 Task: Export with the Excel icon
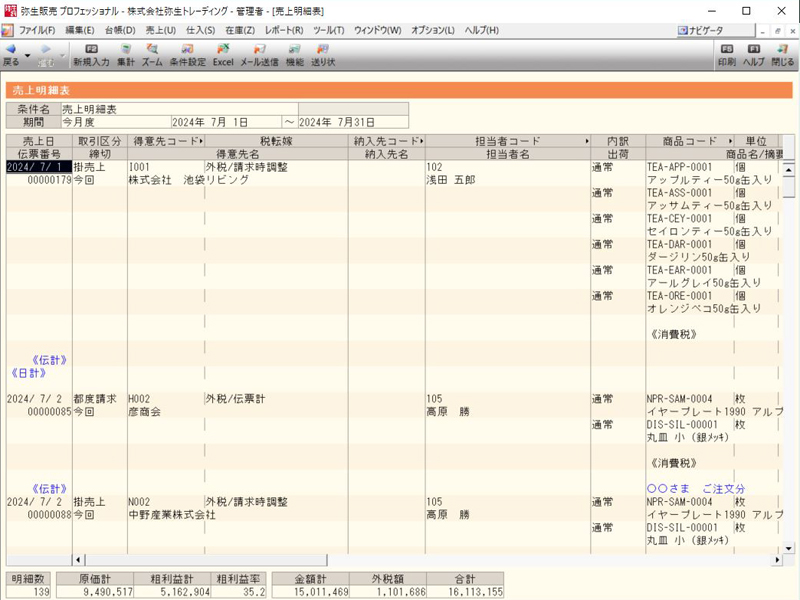[223, 49]
